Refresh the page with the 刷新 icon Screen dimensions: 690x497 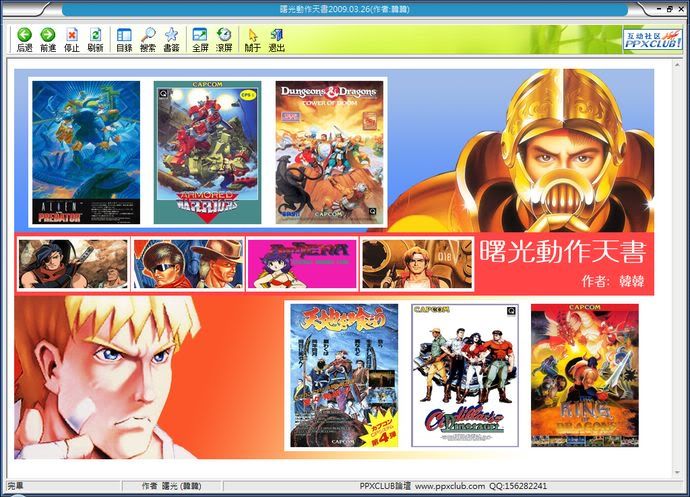pos(95,34)
